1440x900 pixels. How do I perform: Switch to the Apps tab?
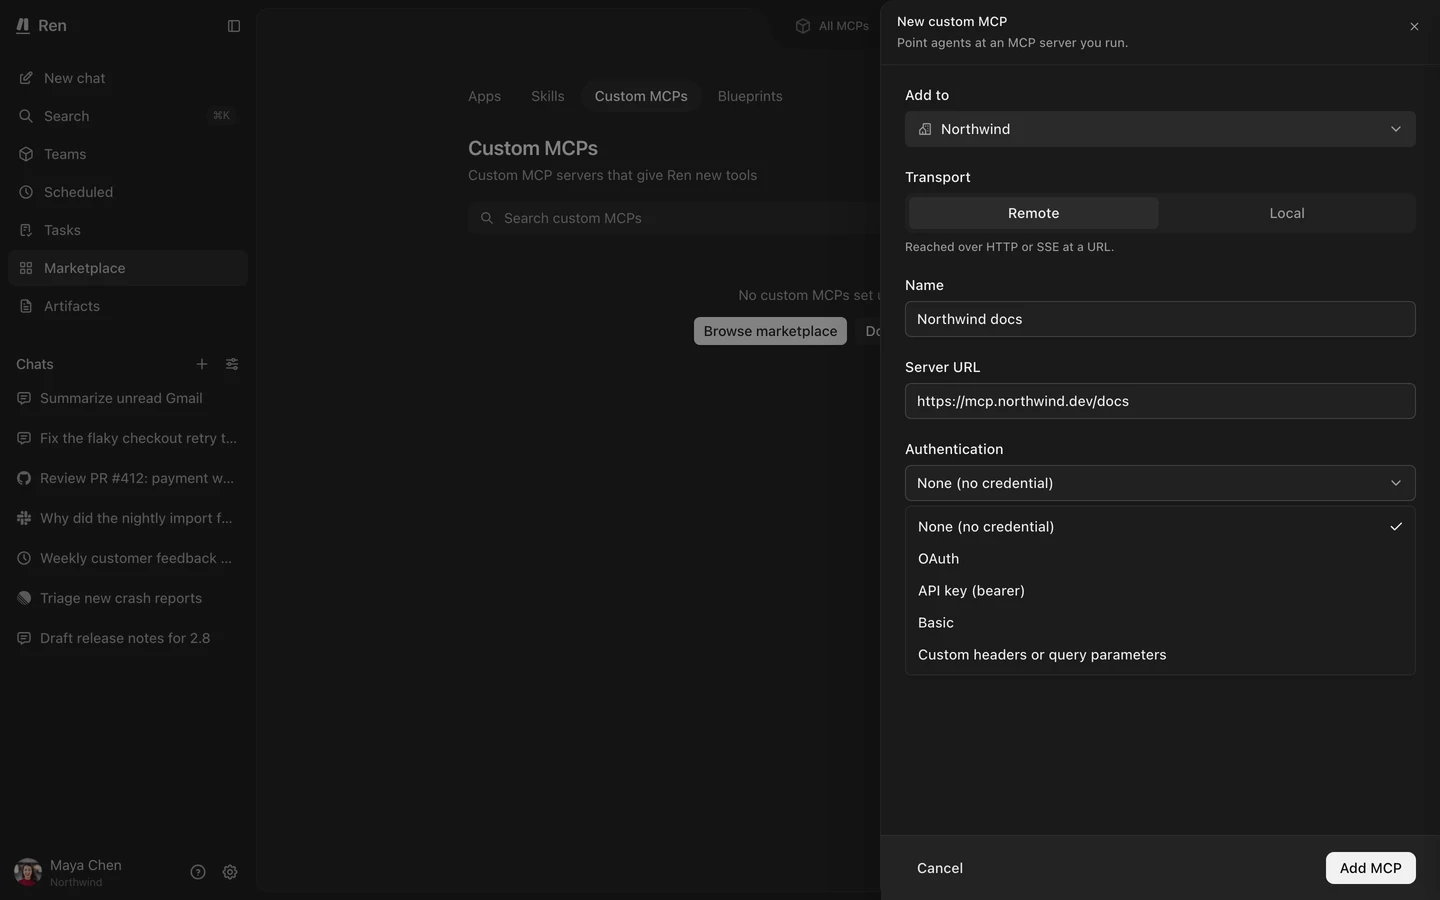click(484, 96)
